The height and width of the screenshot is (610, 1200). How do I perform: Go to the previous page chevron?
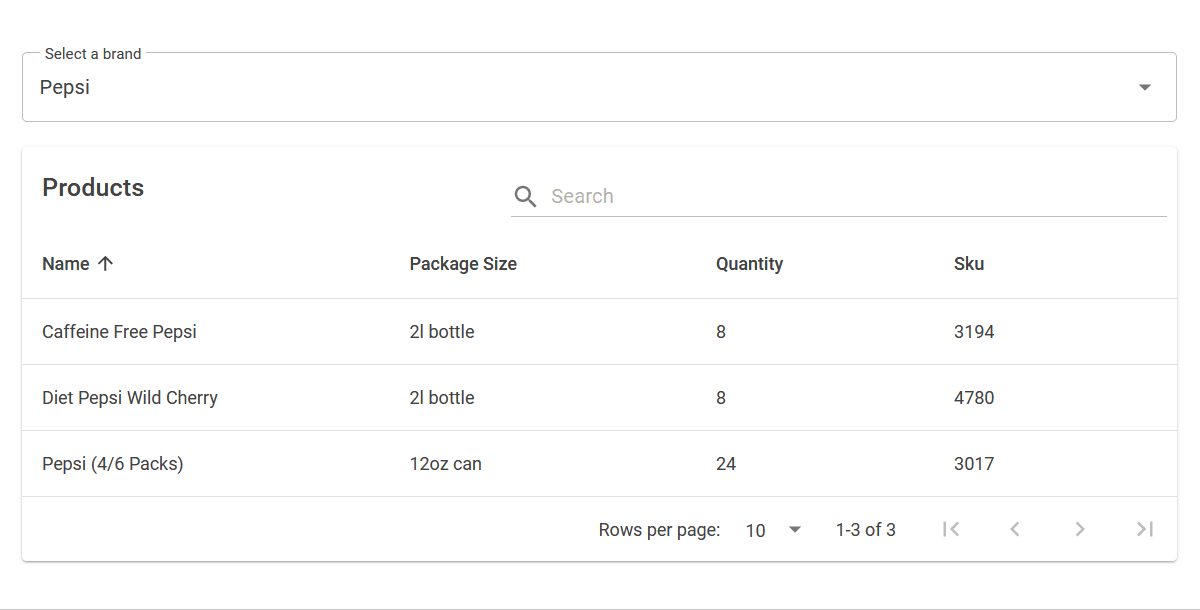[1015, 529]
